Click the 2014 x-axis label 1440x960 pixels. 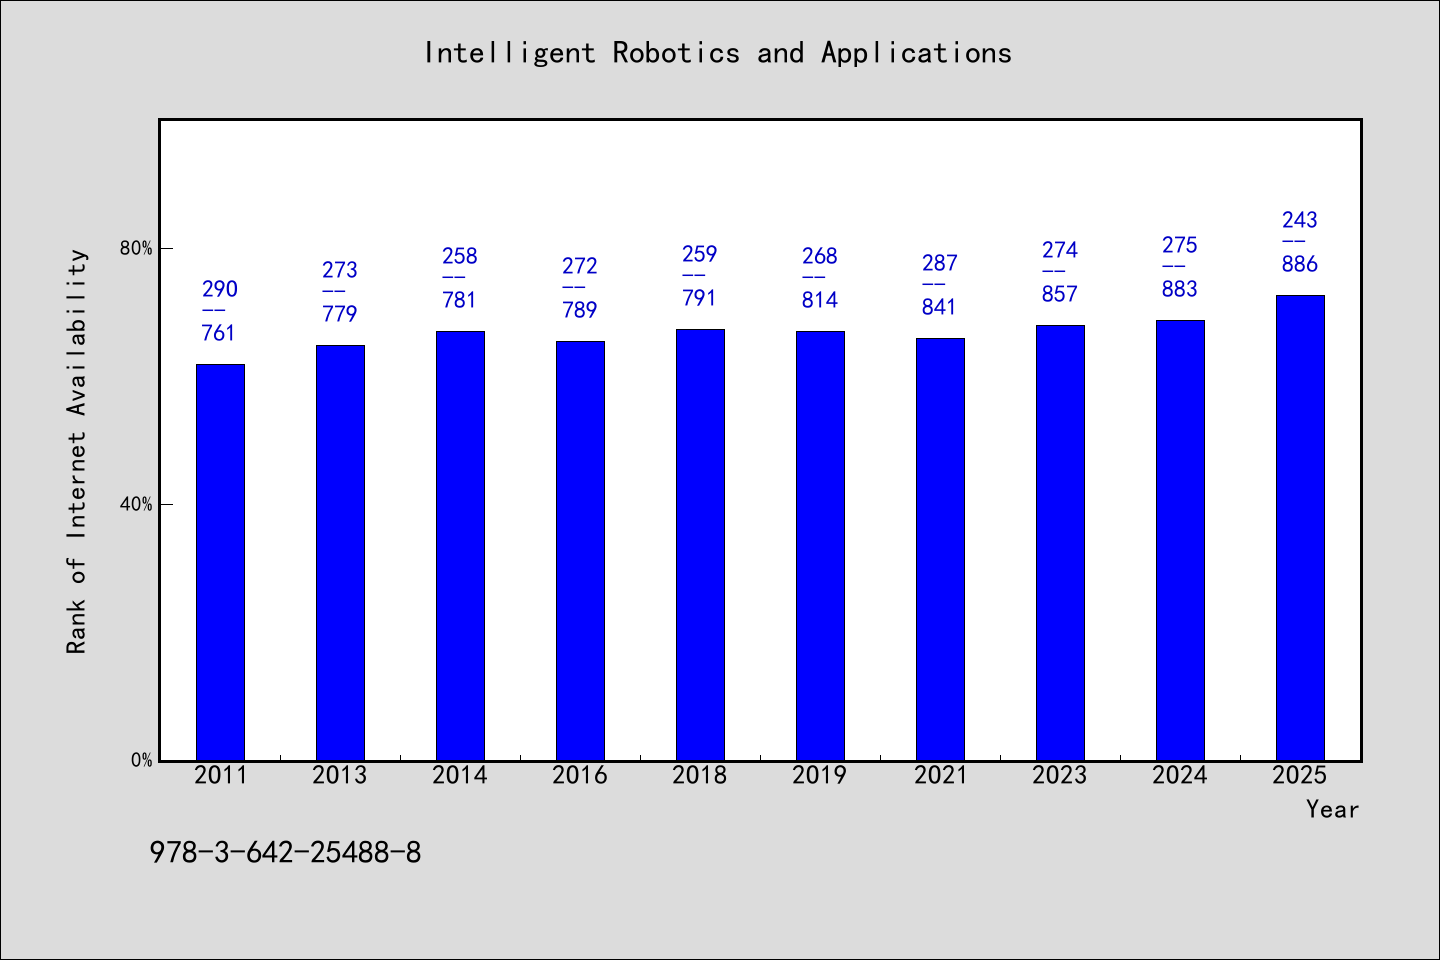point(460,775)
